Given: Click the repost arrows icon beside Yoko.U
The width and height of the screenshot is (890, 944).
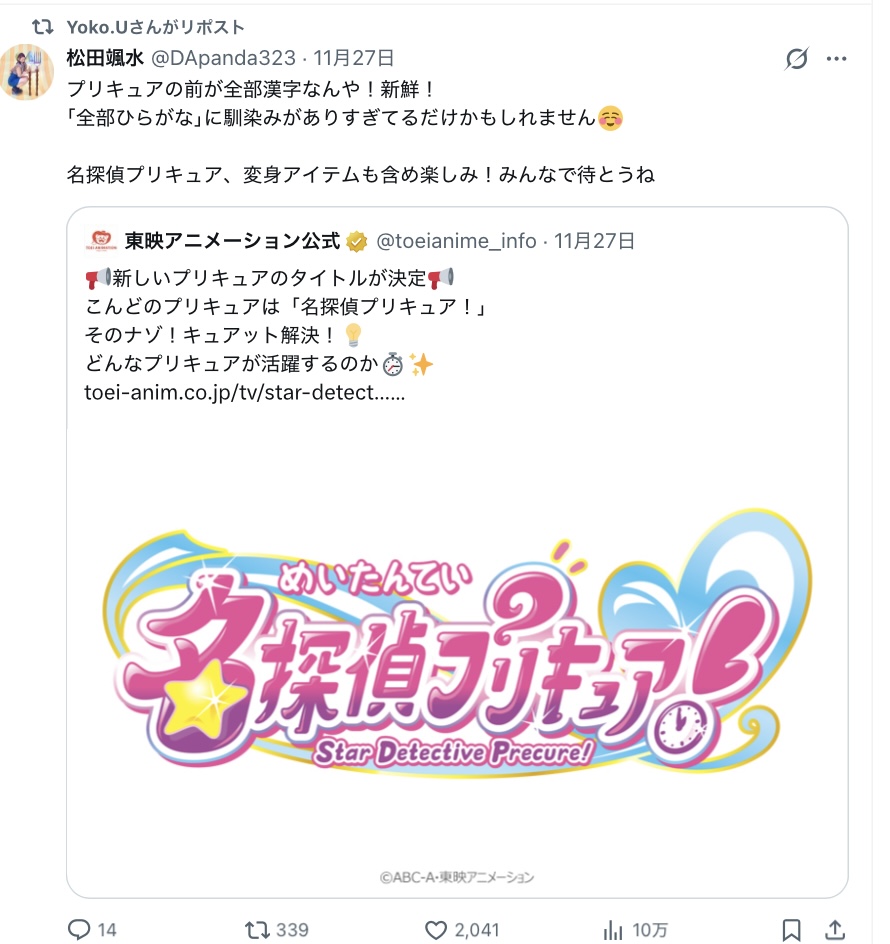Looking at the screenshot, I should tap(42, 27).
